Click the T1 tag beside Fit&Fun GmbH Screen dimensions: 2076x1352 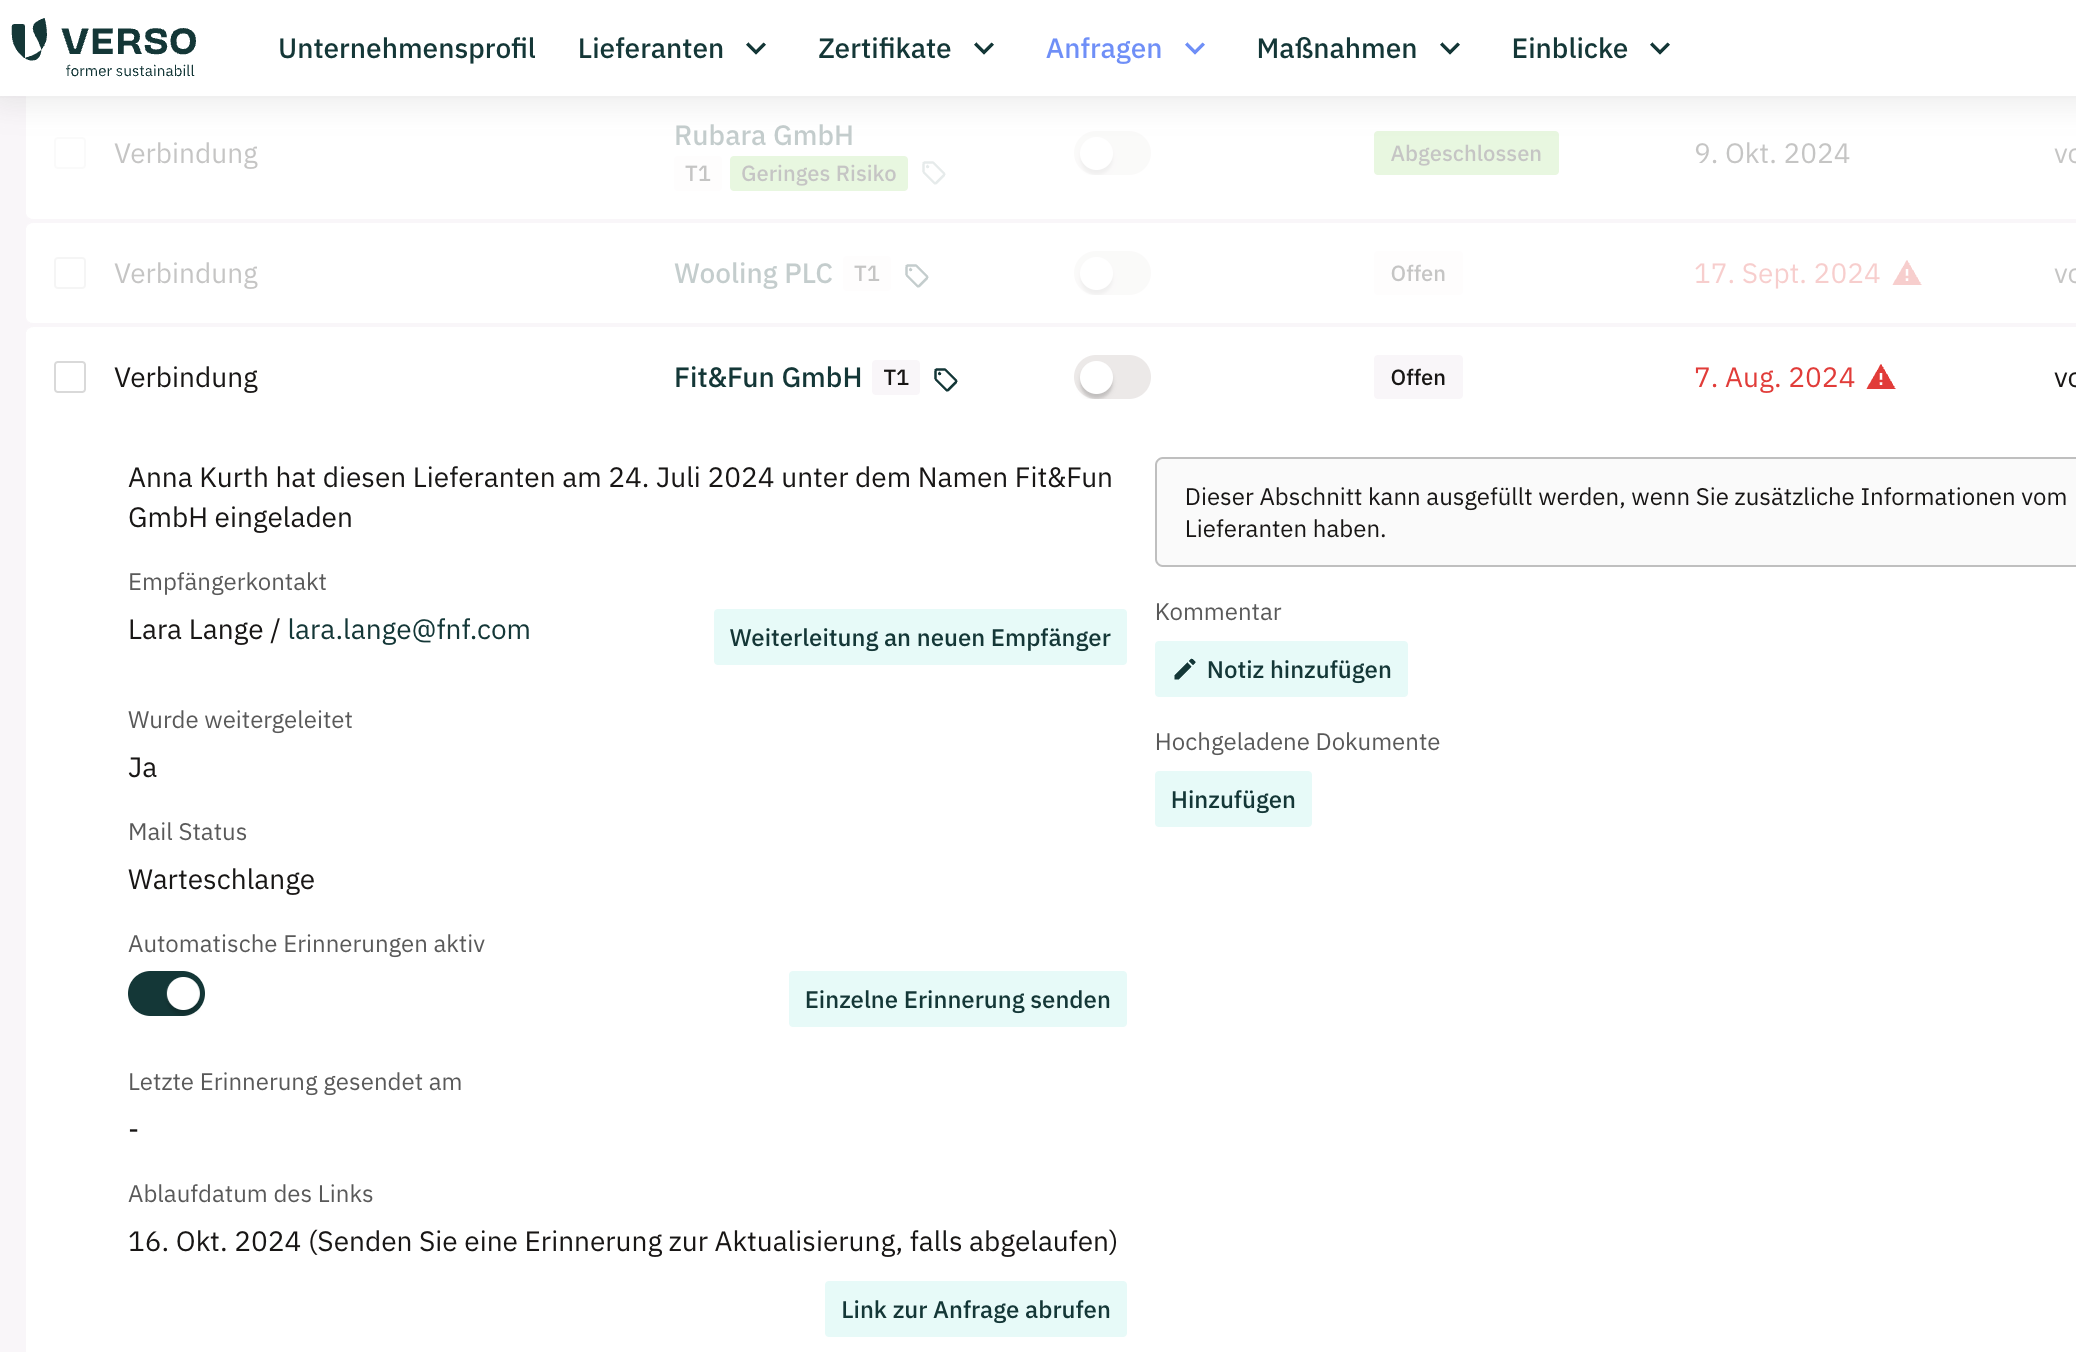pos(896,377)
